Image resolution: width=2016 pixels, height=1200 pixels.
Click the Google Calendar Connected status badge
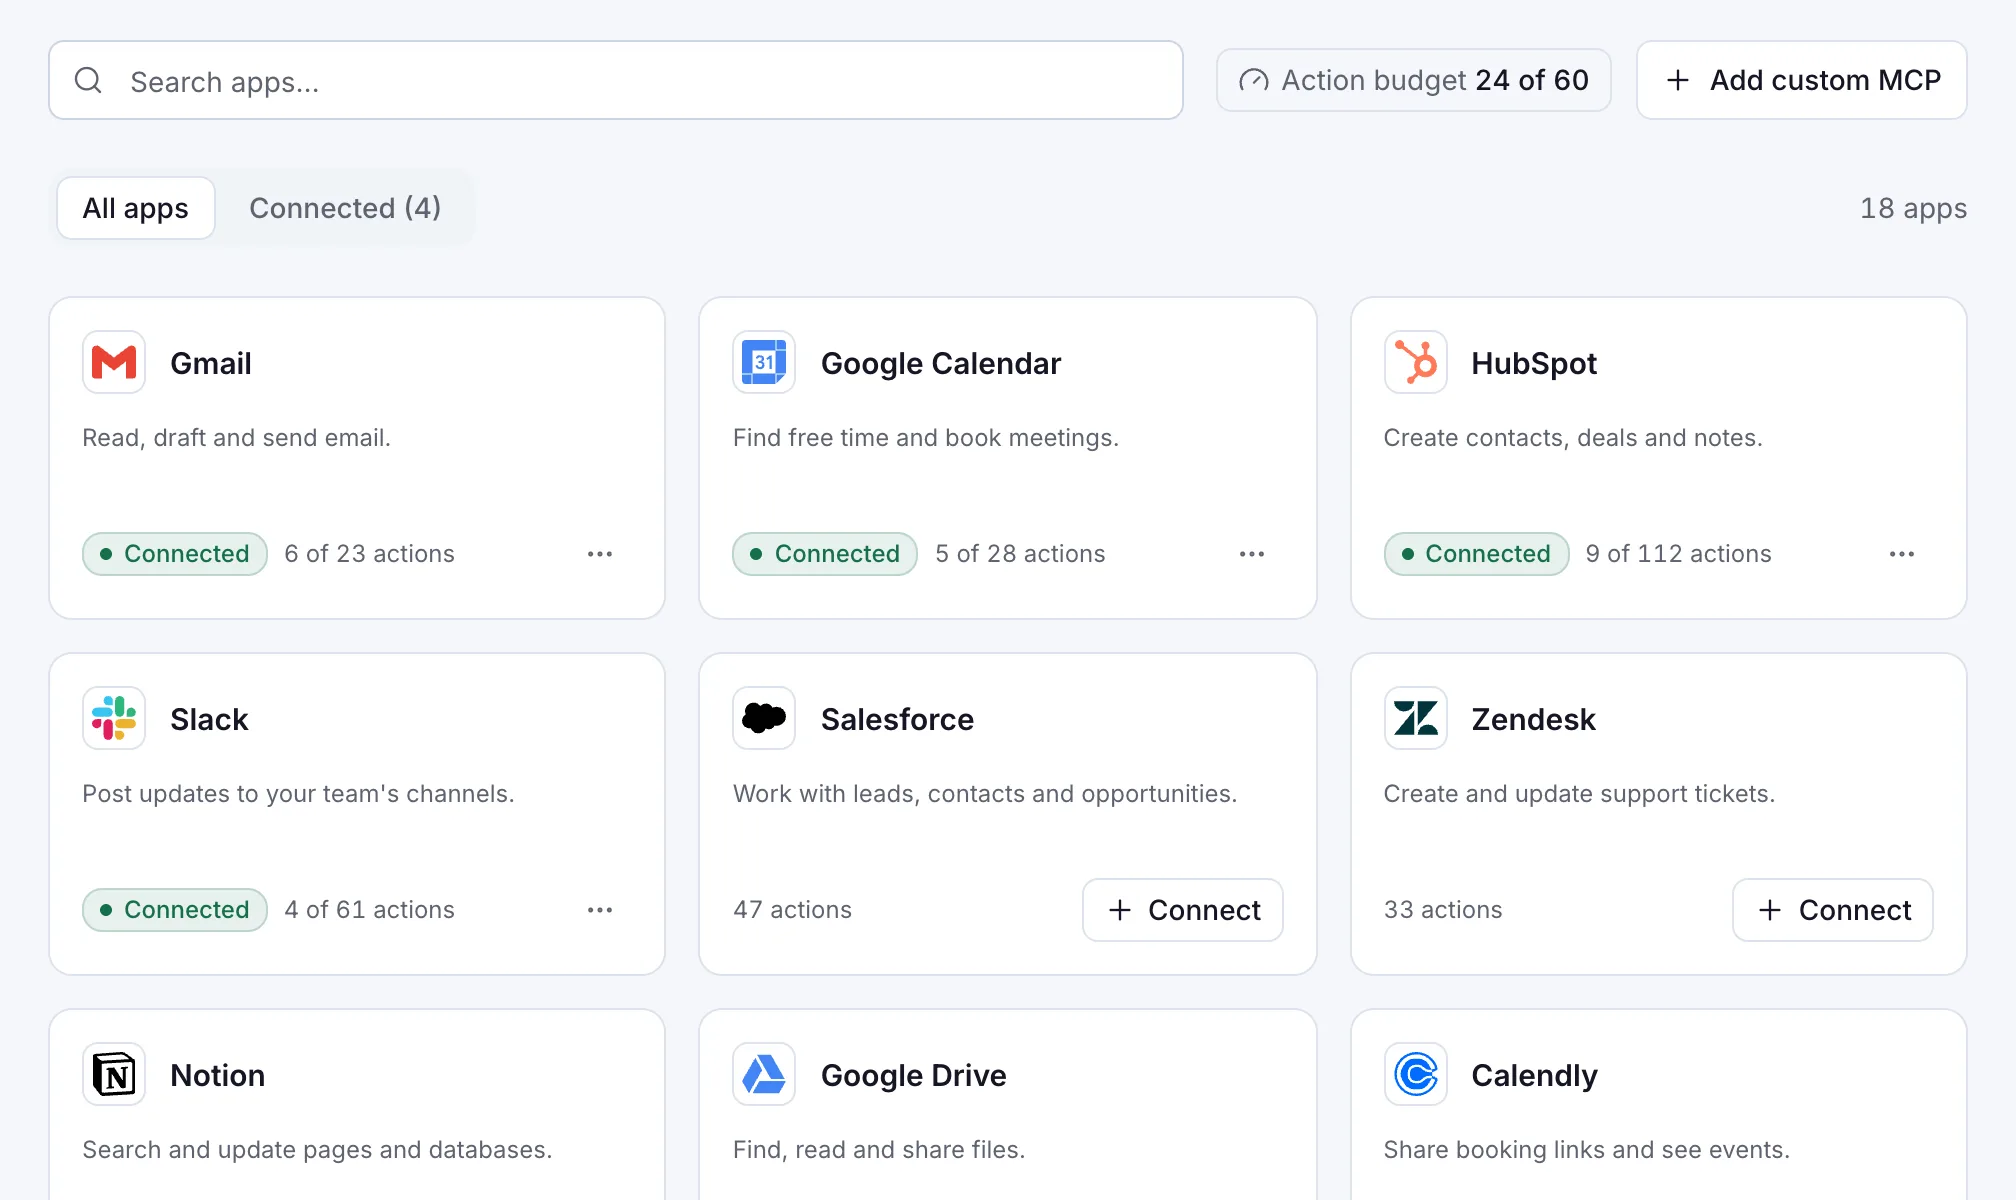coord(825,554)
